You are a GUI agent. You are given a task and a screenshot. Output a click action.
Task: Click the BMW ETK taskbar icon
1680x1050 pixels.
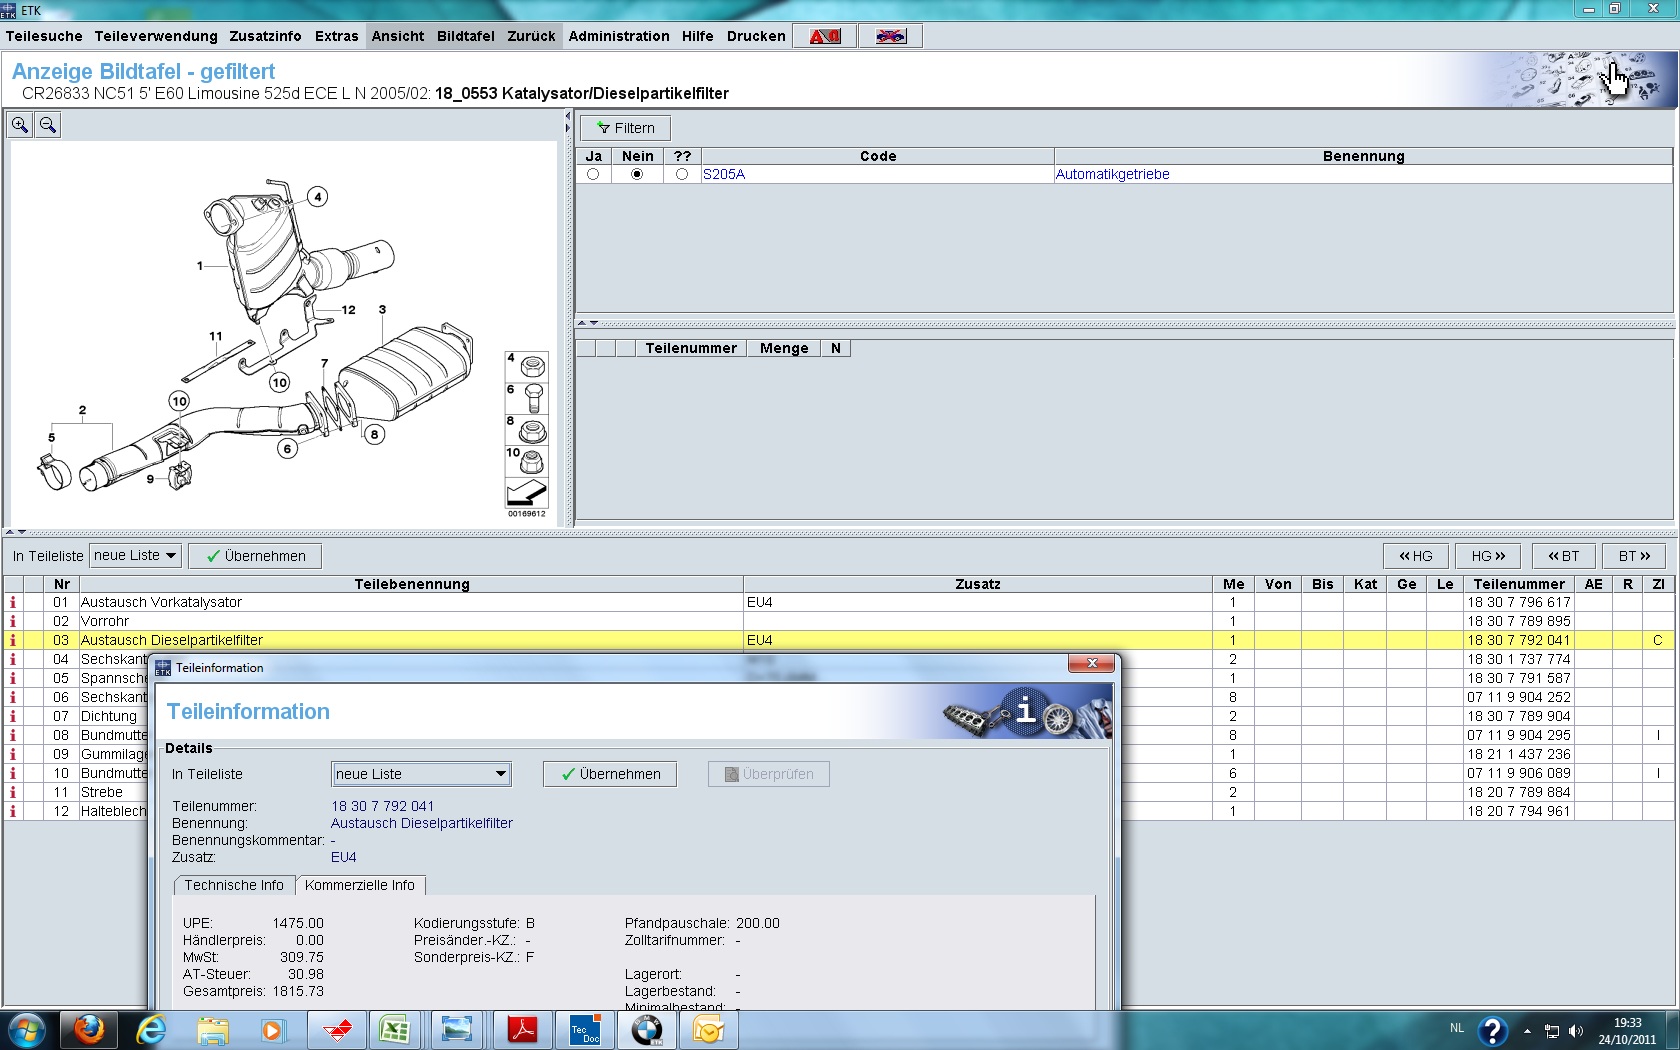coord(646,1030)
